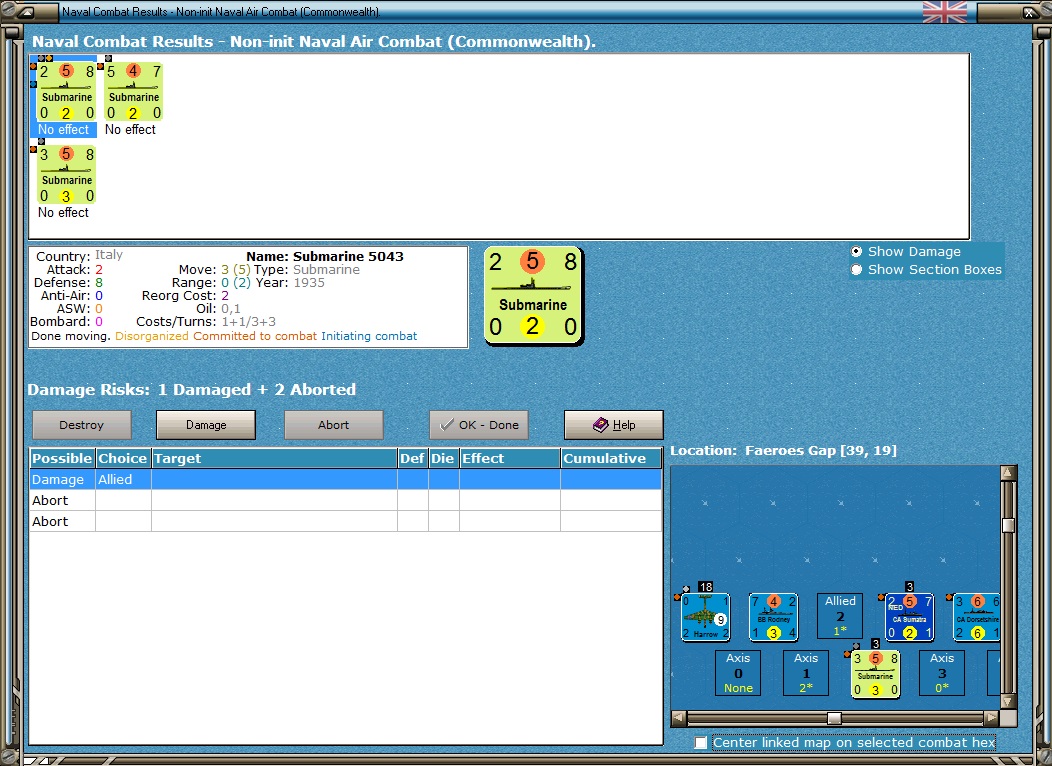Click the horizontal map scrollbar thumb
The width and height of the screenshot is (1052, 766).
pos(834,718)
